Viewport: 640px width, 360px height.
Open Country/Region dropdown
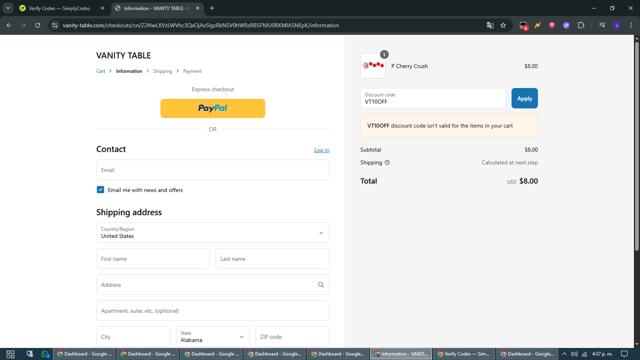213,233
